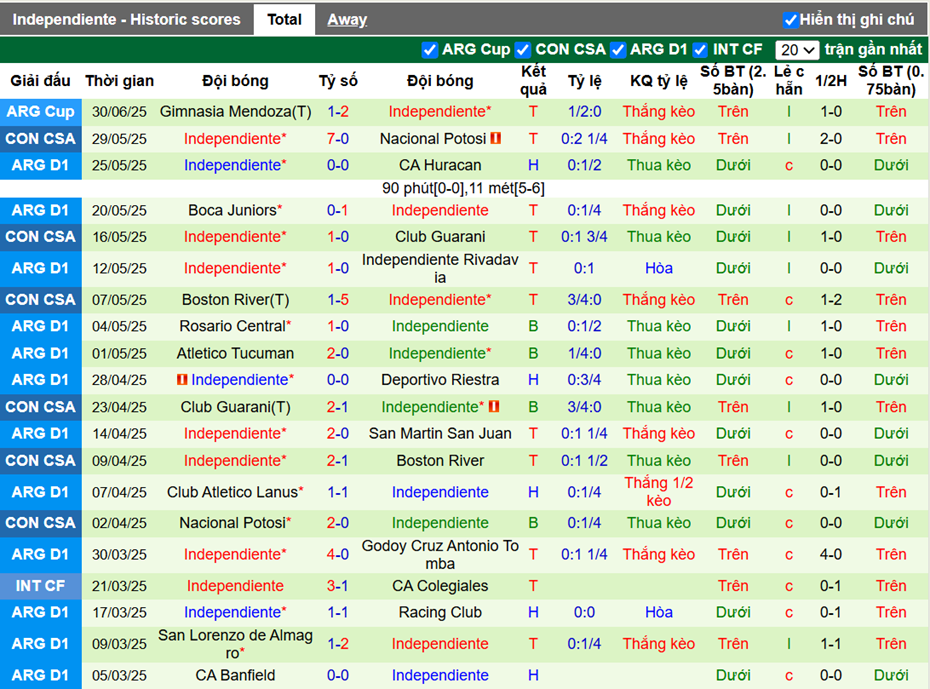
Task: Click Godoy Cruz Antonio Tomba team name
Action: click(x=440, y=554)
